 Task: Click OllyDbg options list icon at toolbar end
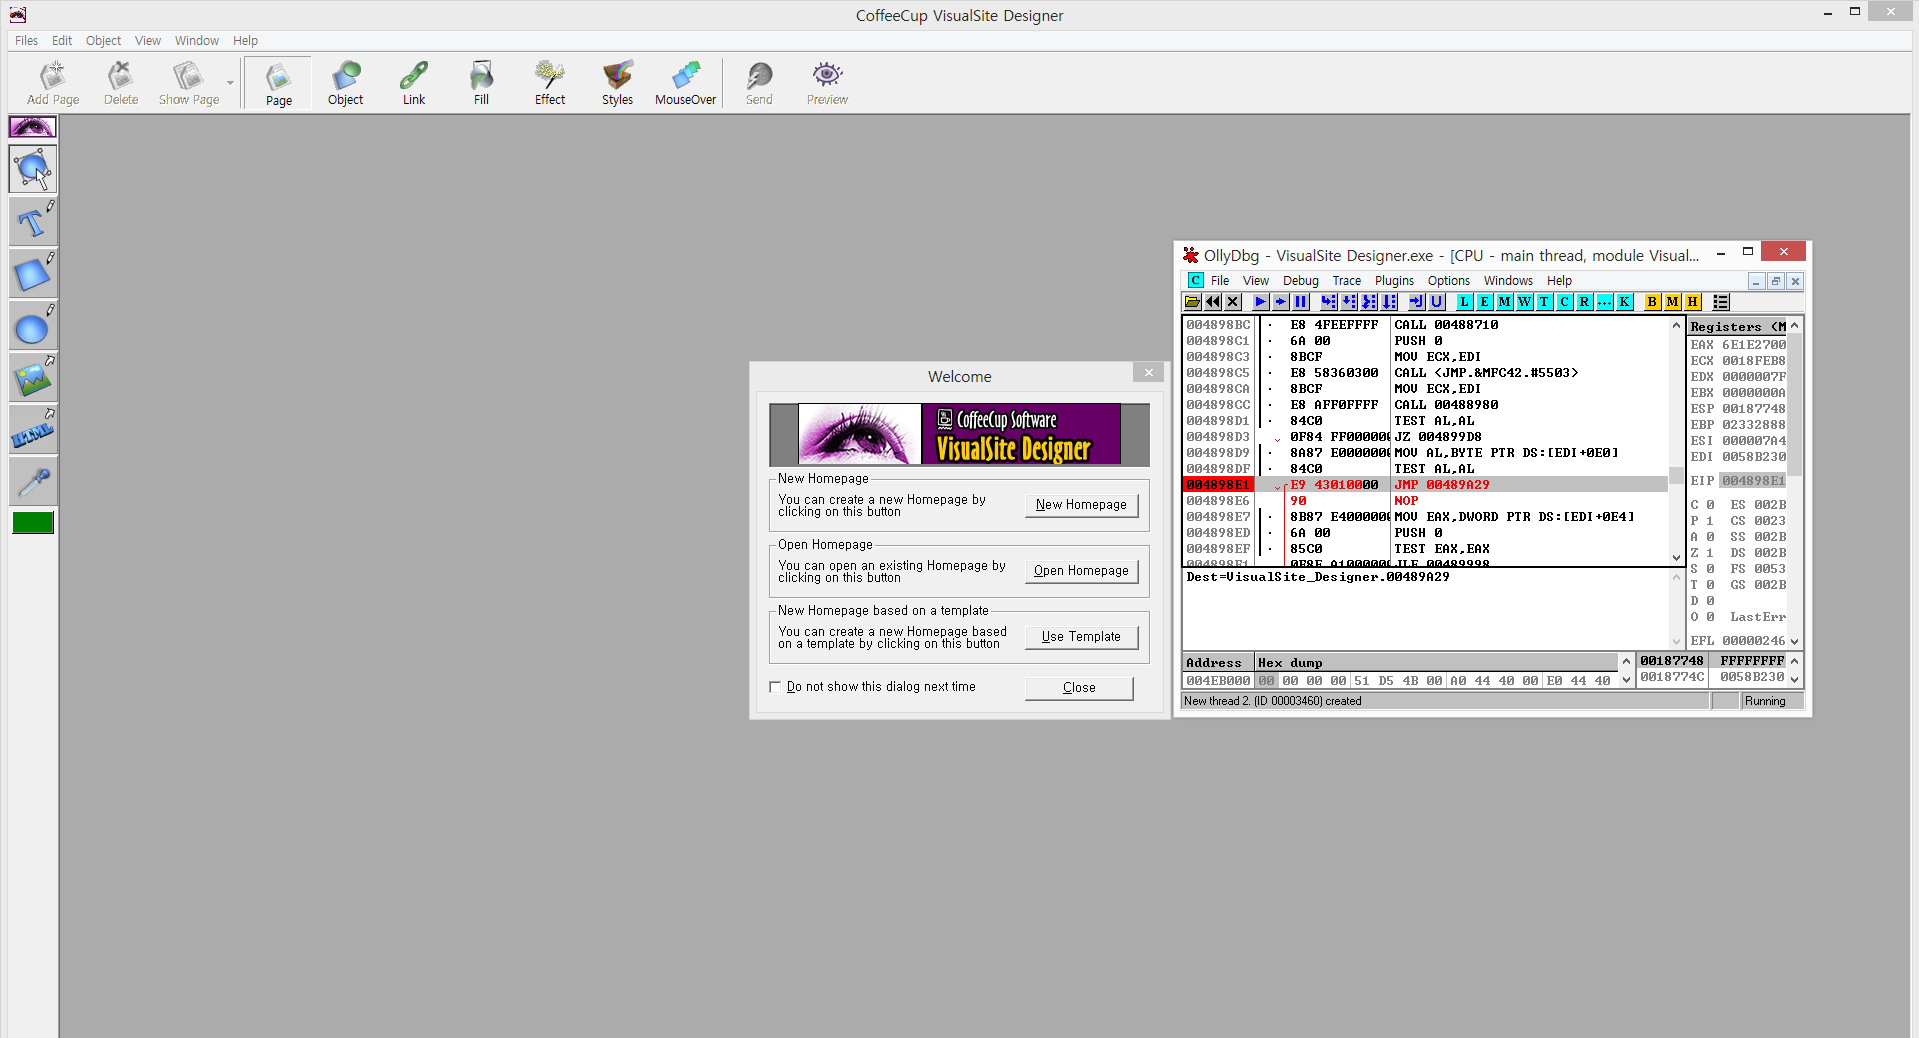(1721, 302)
